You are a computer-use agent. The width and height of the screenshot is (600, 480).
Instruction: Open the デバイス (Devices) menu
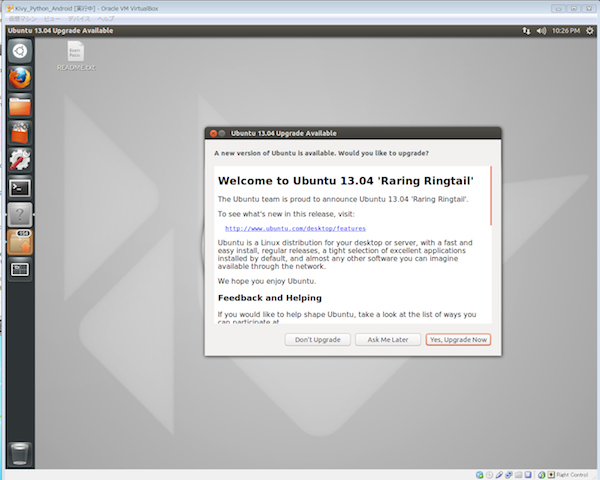79,19
